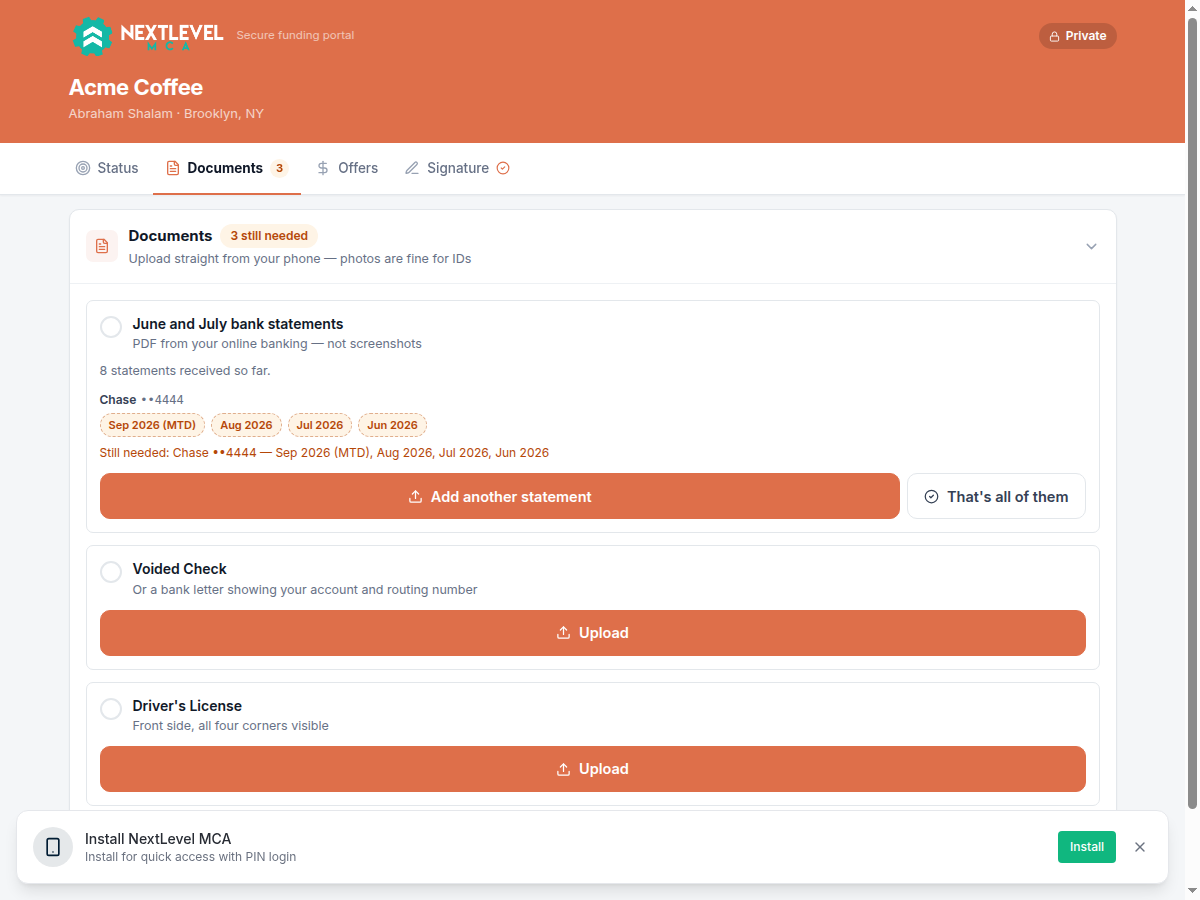Select the Aug 2026 chip

tap(246, 425)
